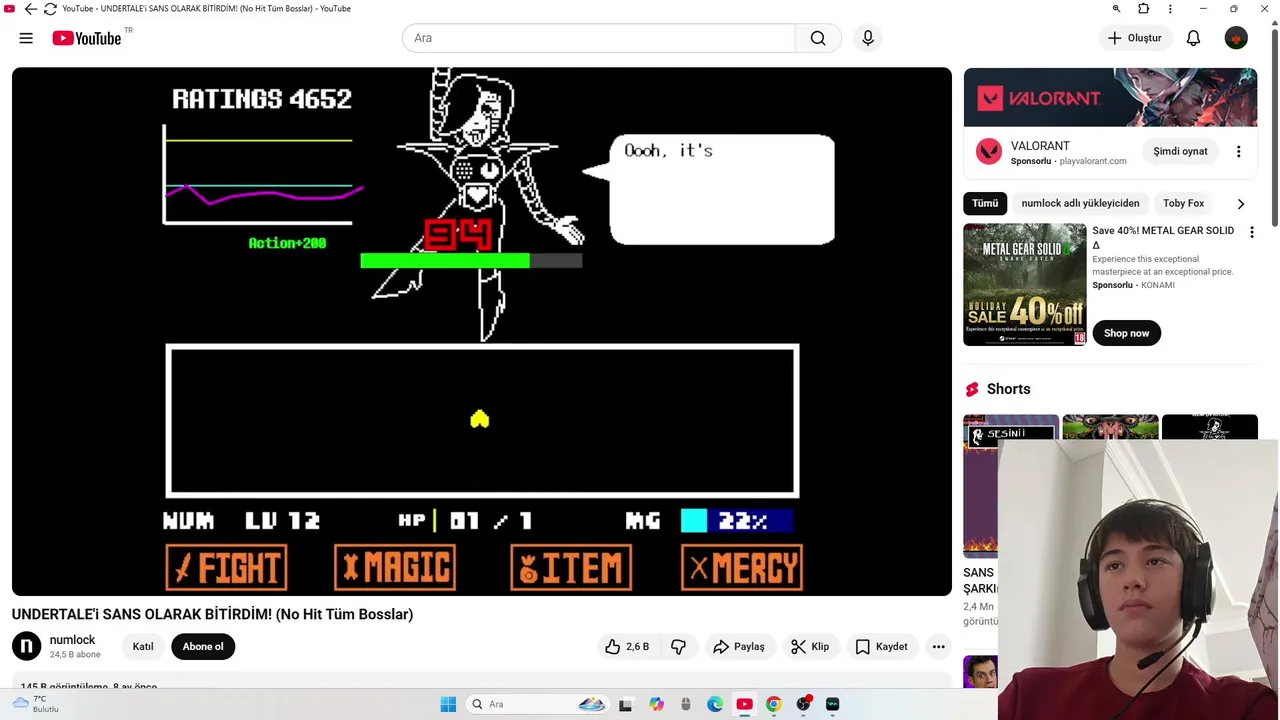Click the Shop now button
Screen dimensions: 1280x720
click(x=1126, y=333)
